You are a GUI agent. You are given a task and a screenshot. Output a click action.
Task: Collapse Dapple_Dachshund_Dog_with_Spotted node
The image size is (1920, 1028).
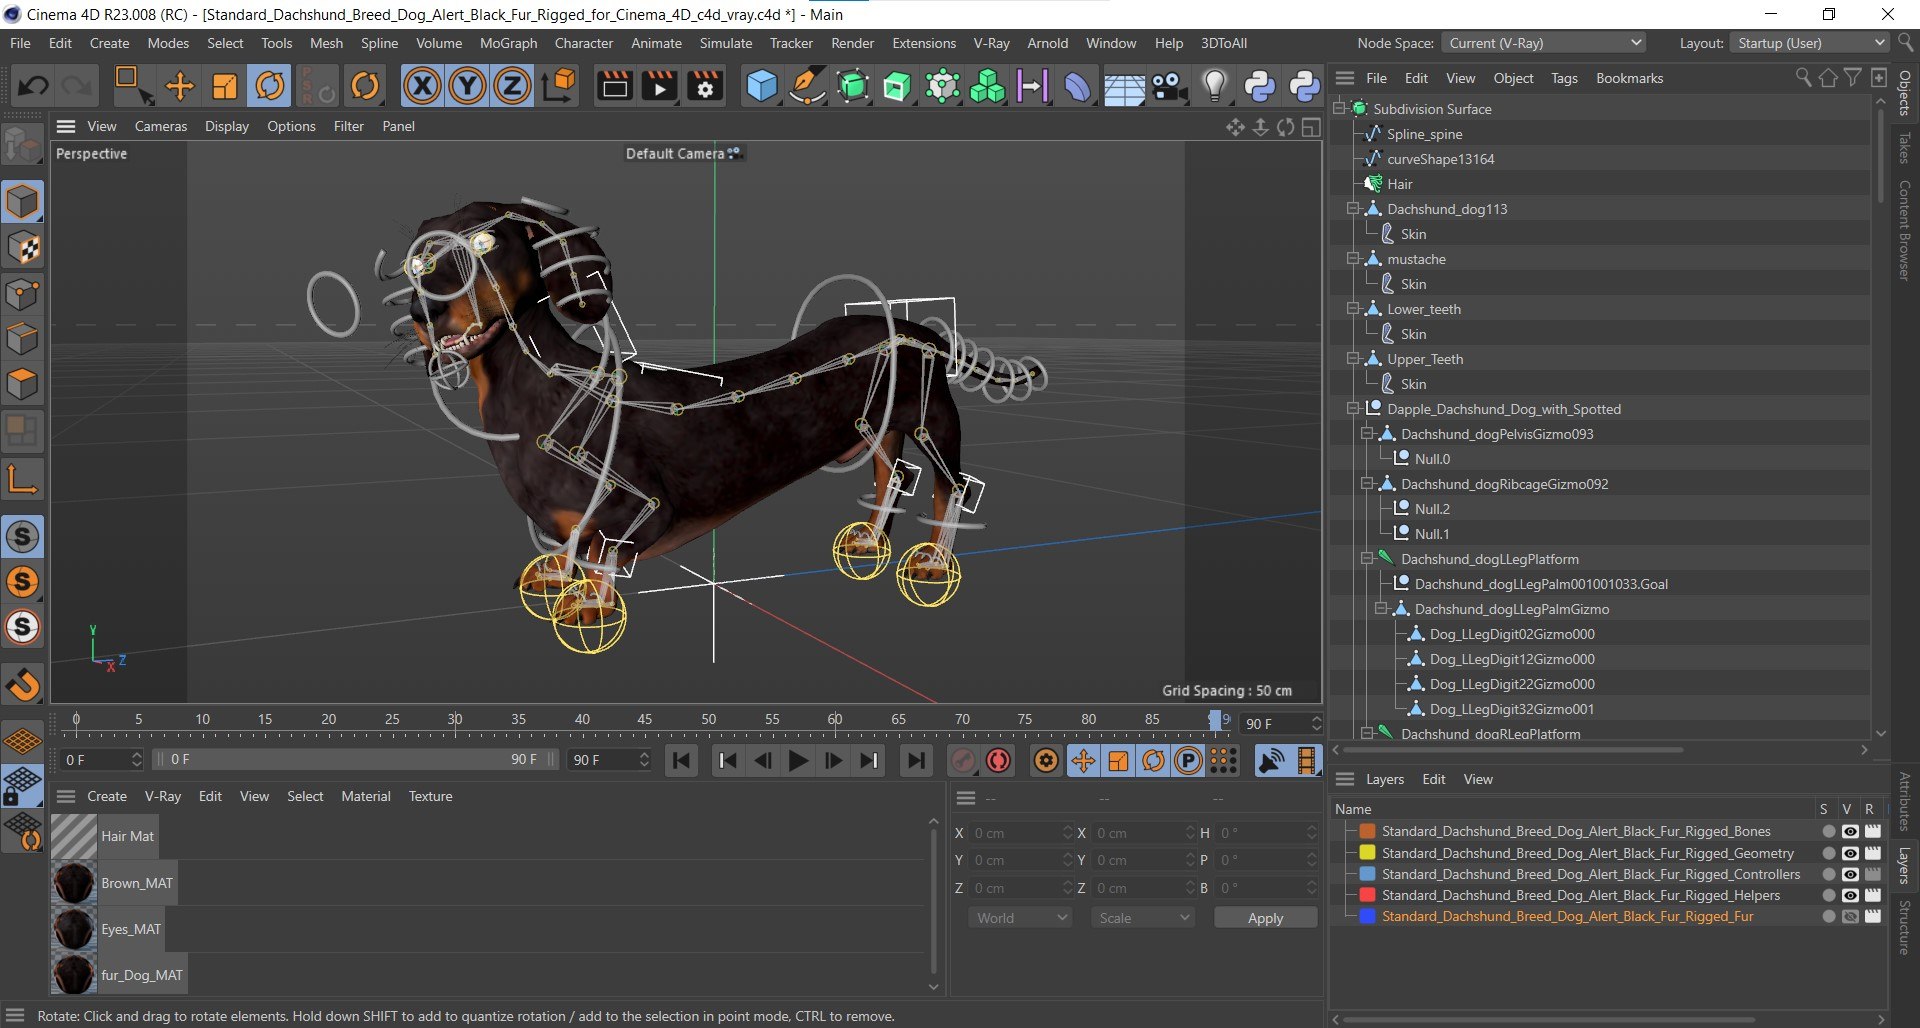pos(1353,409)
